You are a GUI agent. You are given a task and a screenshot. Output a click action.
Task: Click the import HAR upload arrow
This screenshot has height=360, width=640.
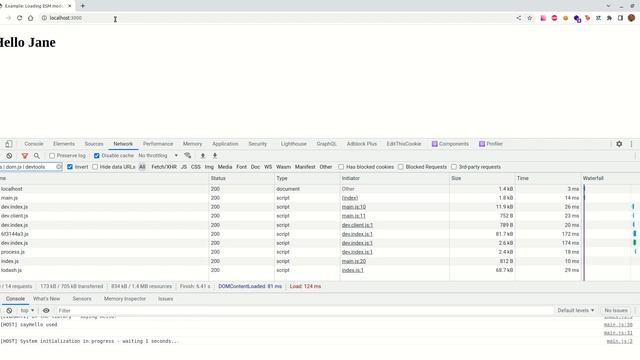(x=202, y=156)
